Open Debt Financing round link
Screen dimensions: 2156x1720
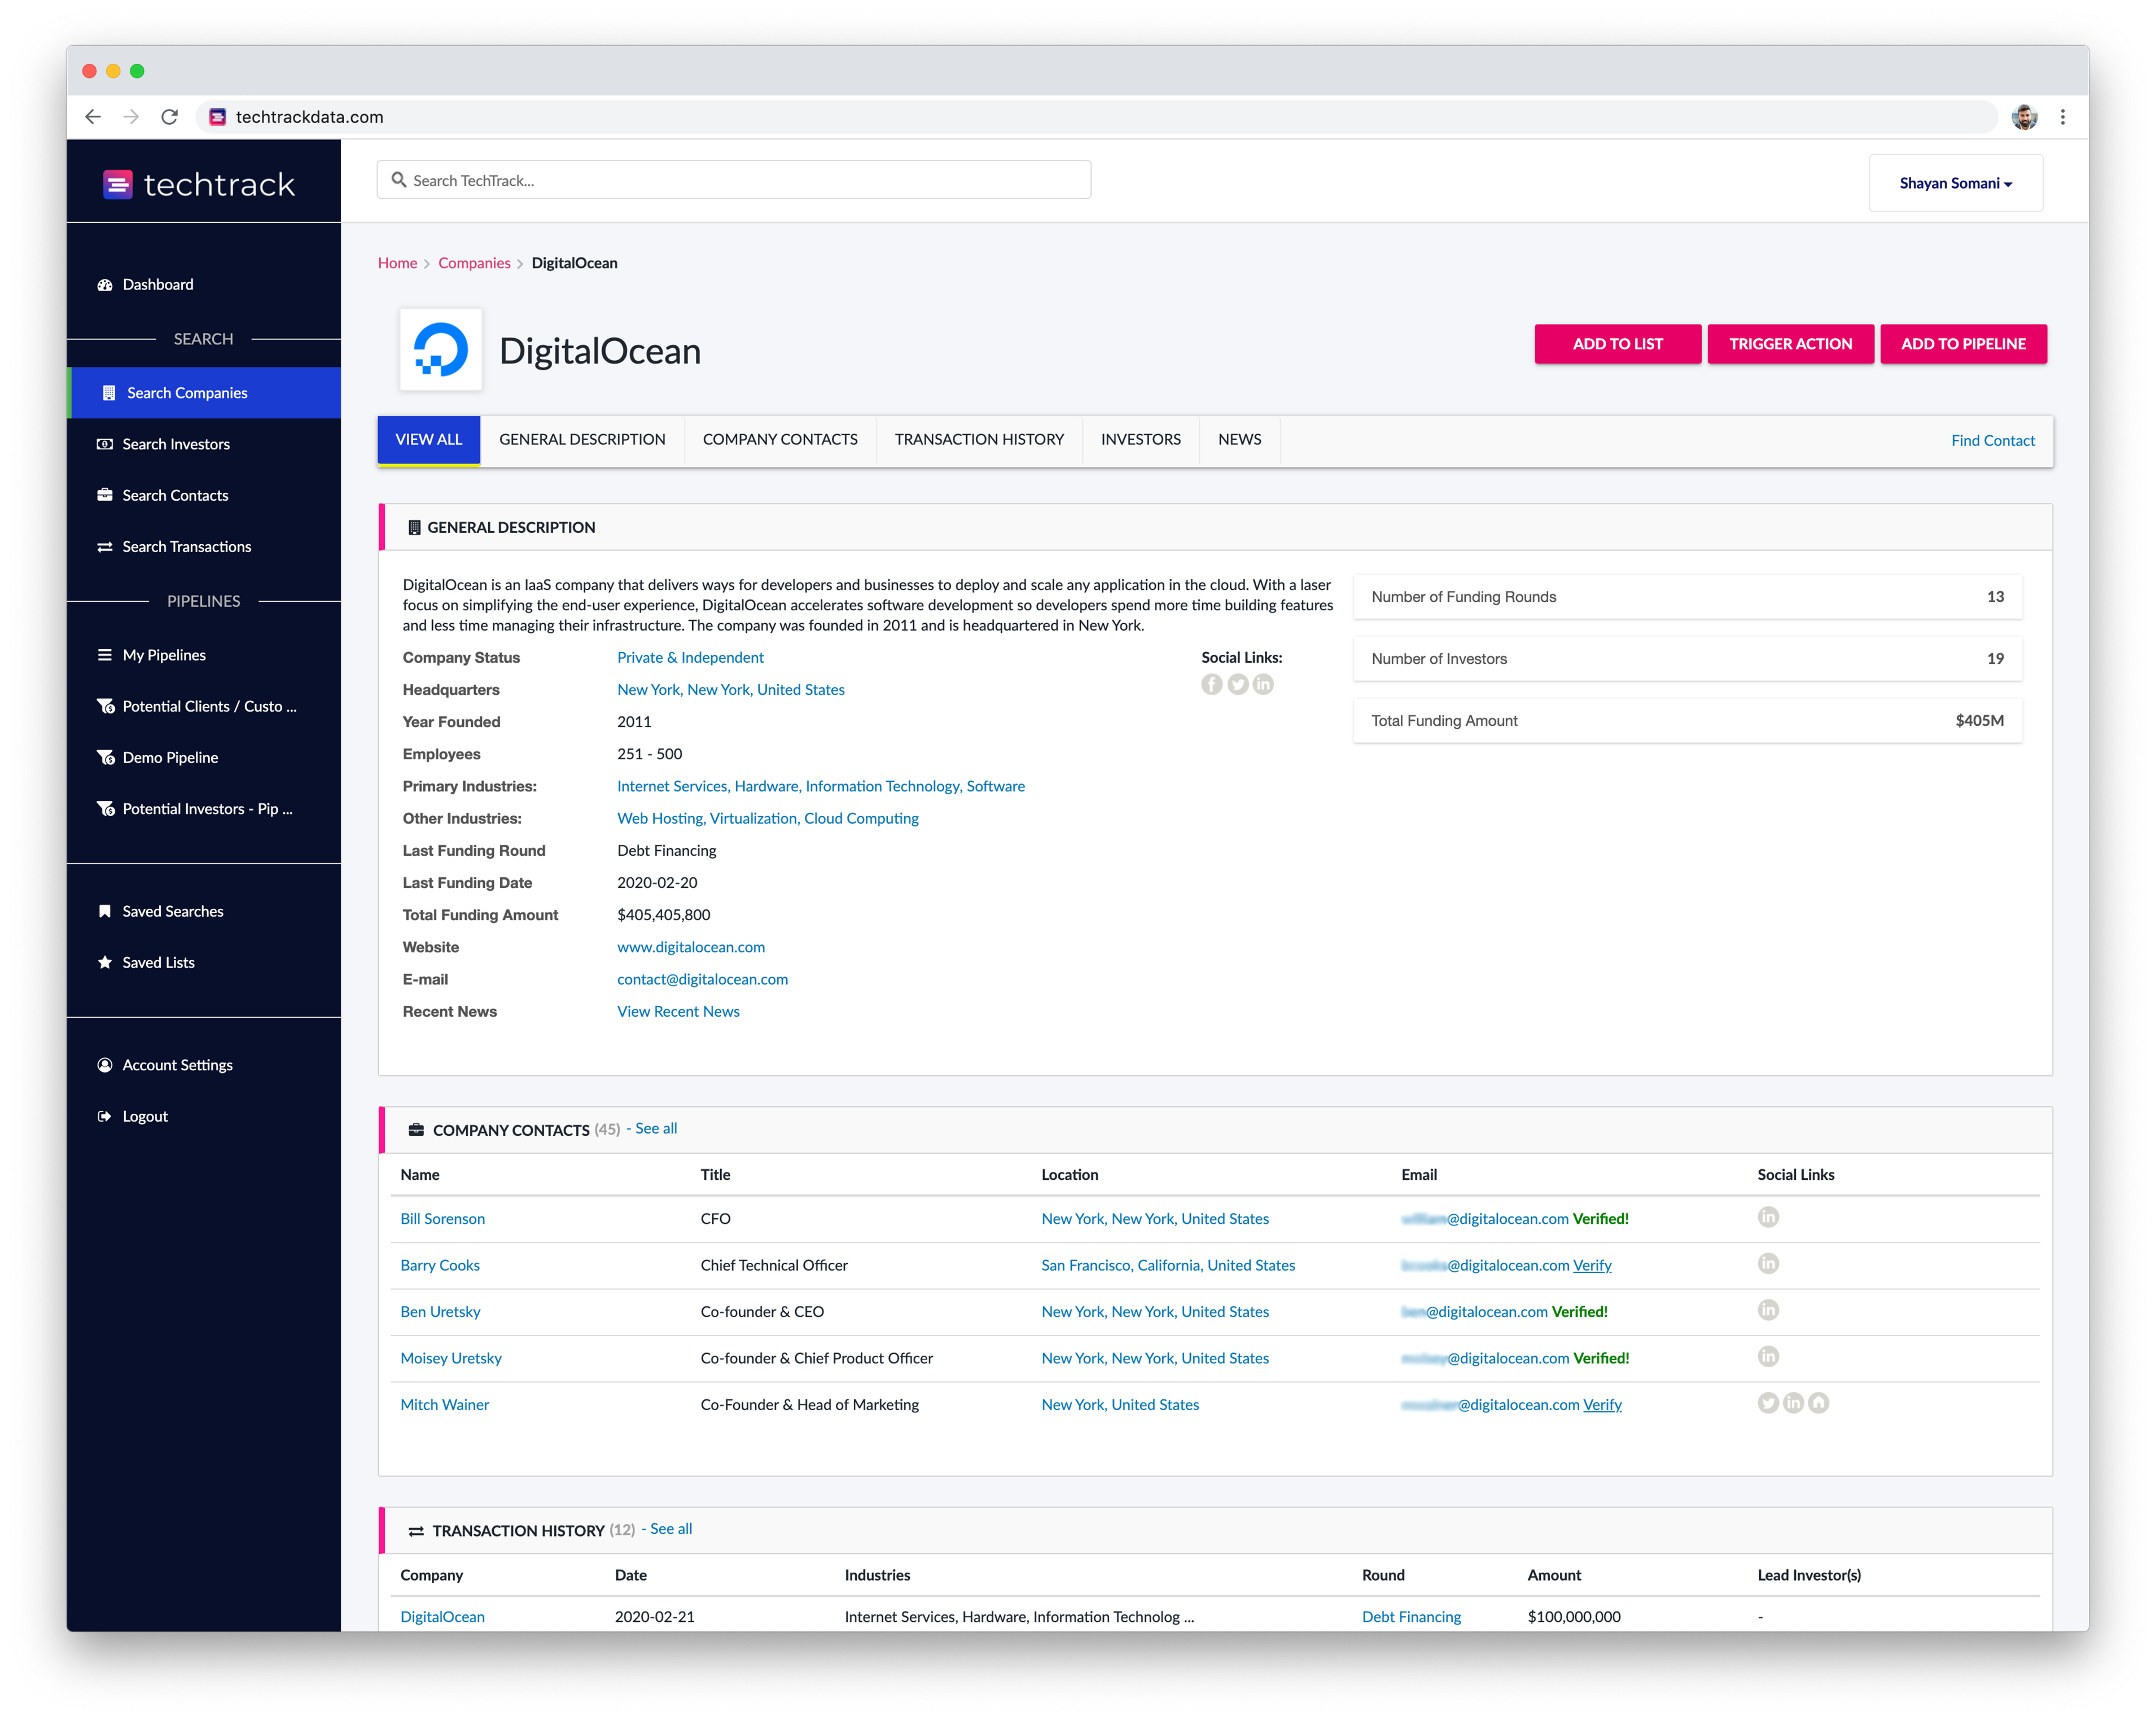pos(1411,1617)
